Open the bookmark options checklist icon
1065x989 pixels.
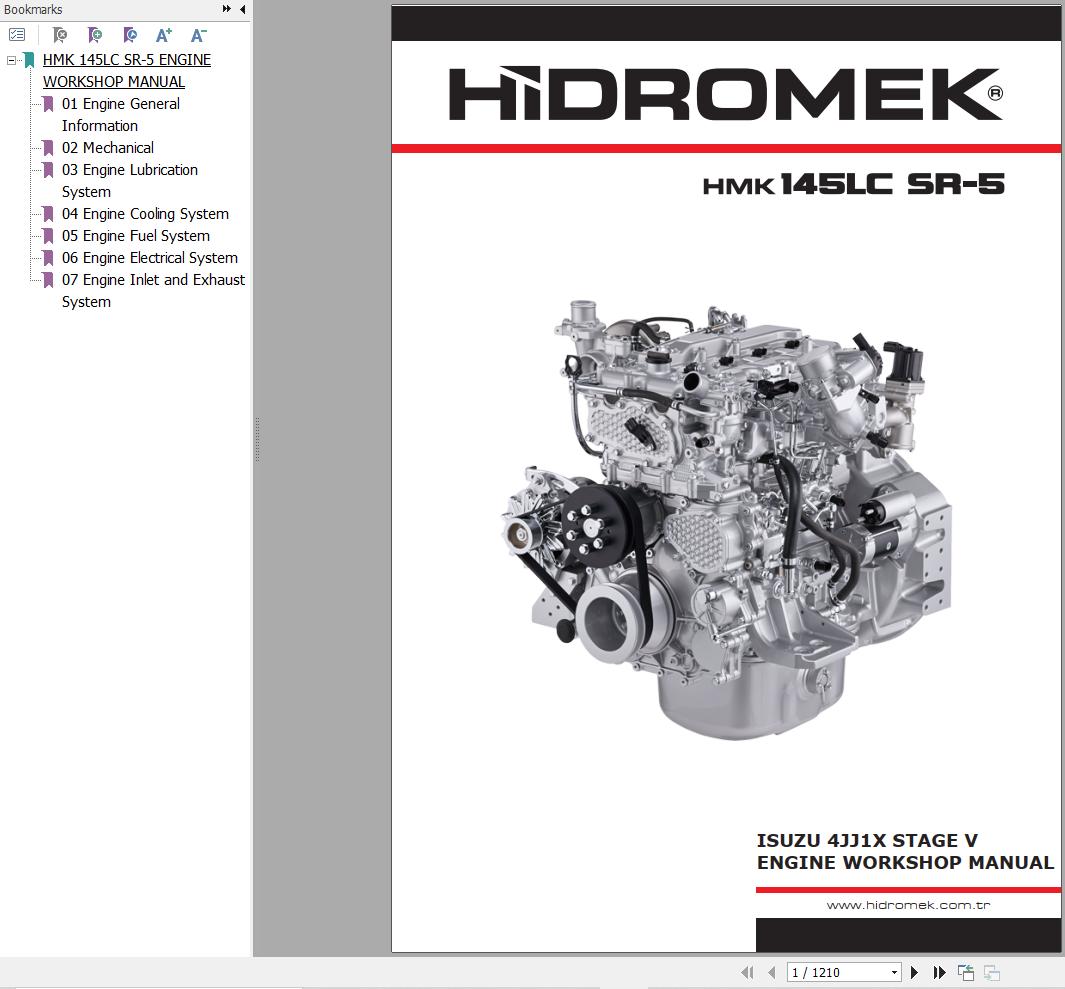[x=17, y=35]
